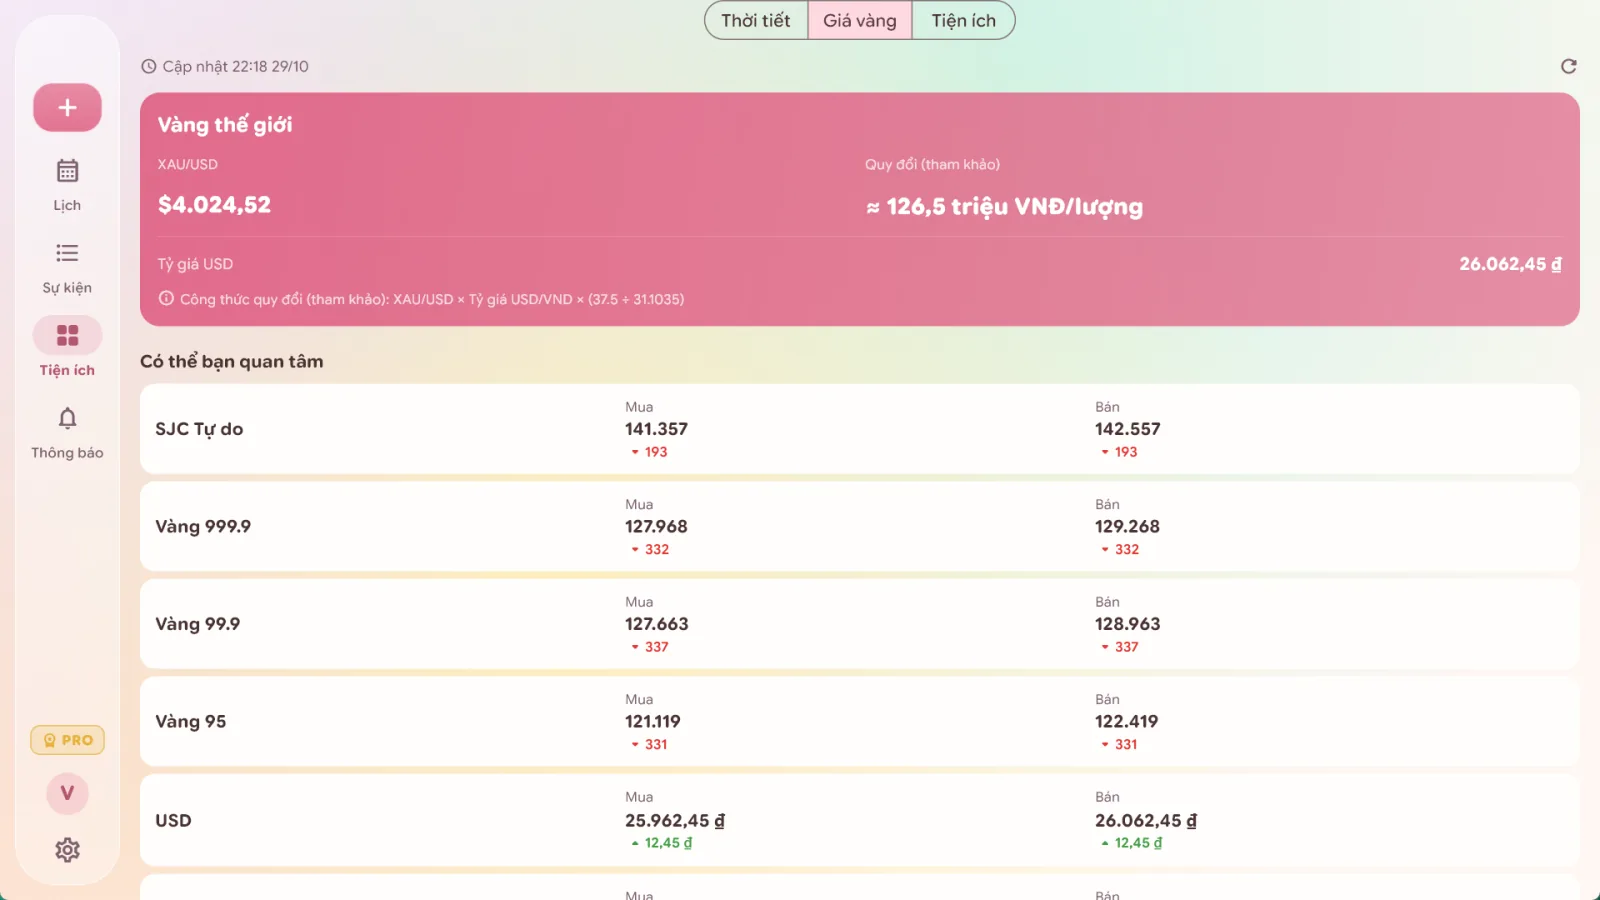
Task: Click the Vàng thế giới heading
Action: pyautogui.click(x=225, y=125)
